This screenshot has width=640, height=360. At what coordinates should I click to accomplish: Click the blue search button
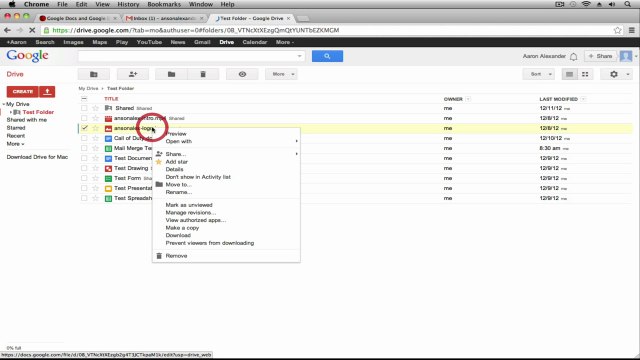coord(327,56)
